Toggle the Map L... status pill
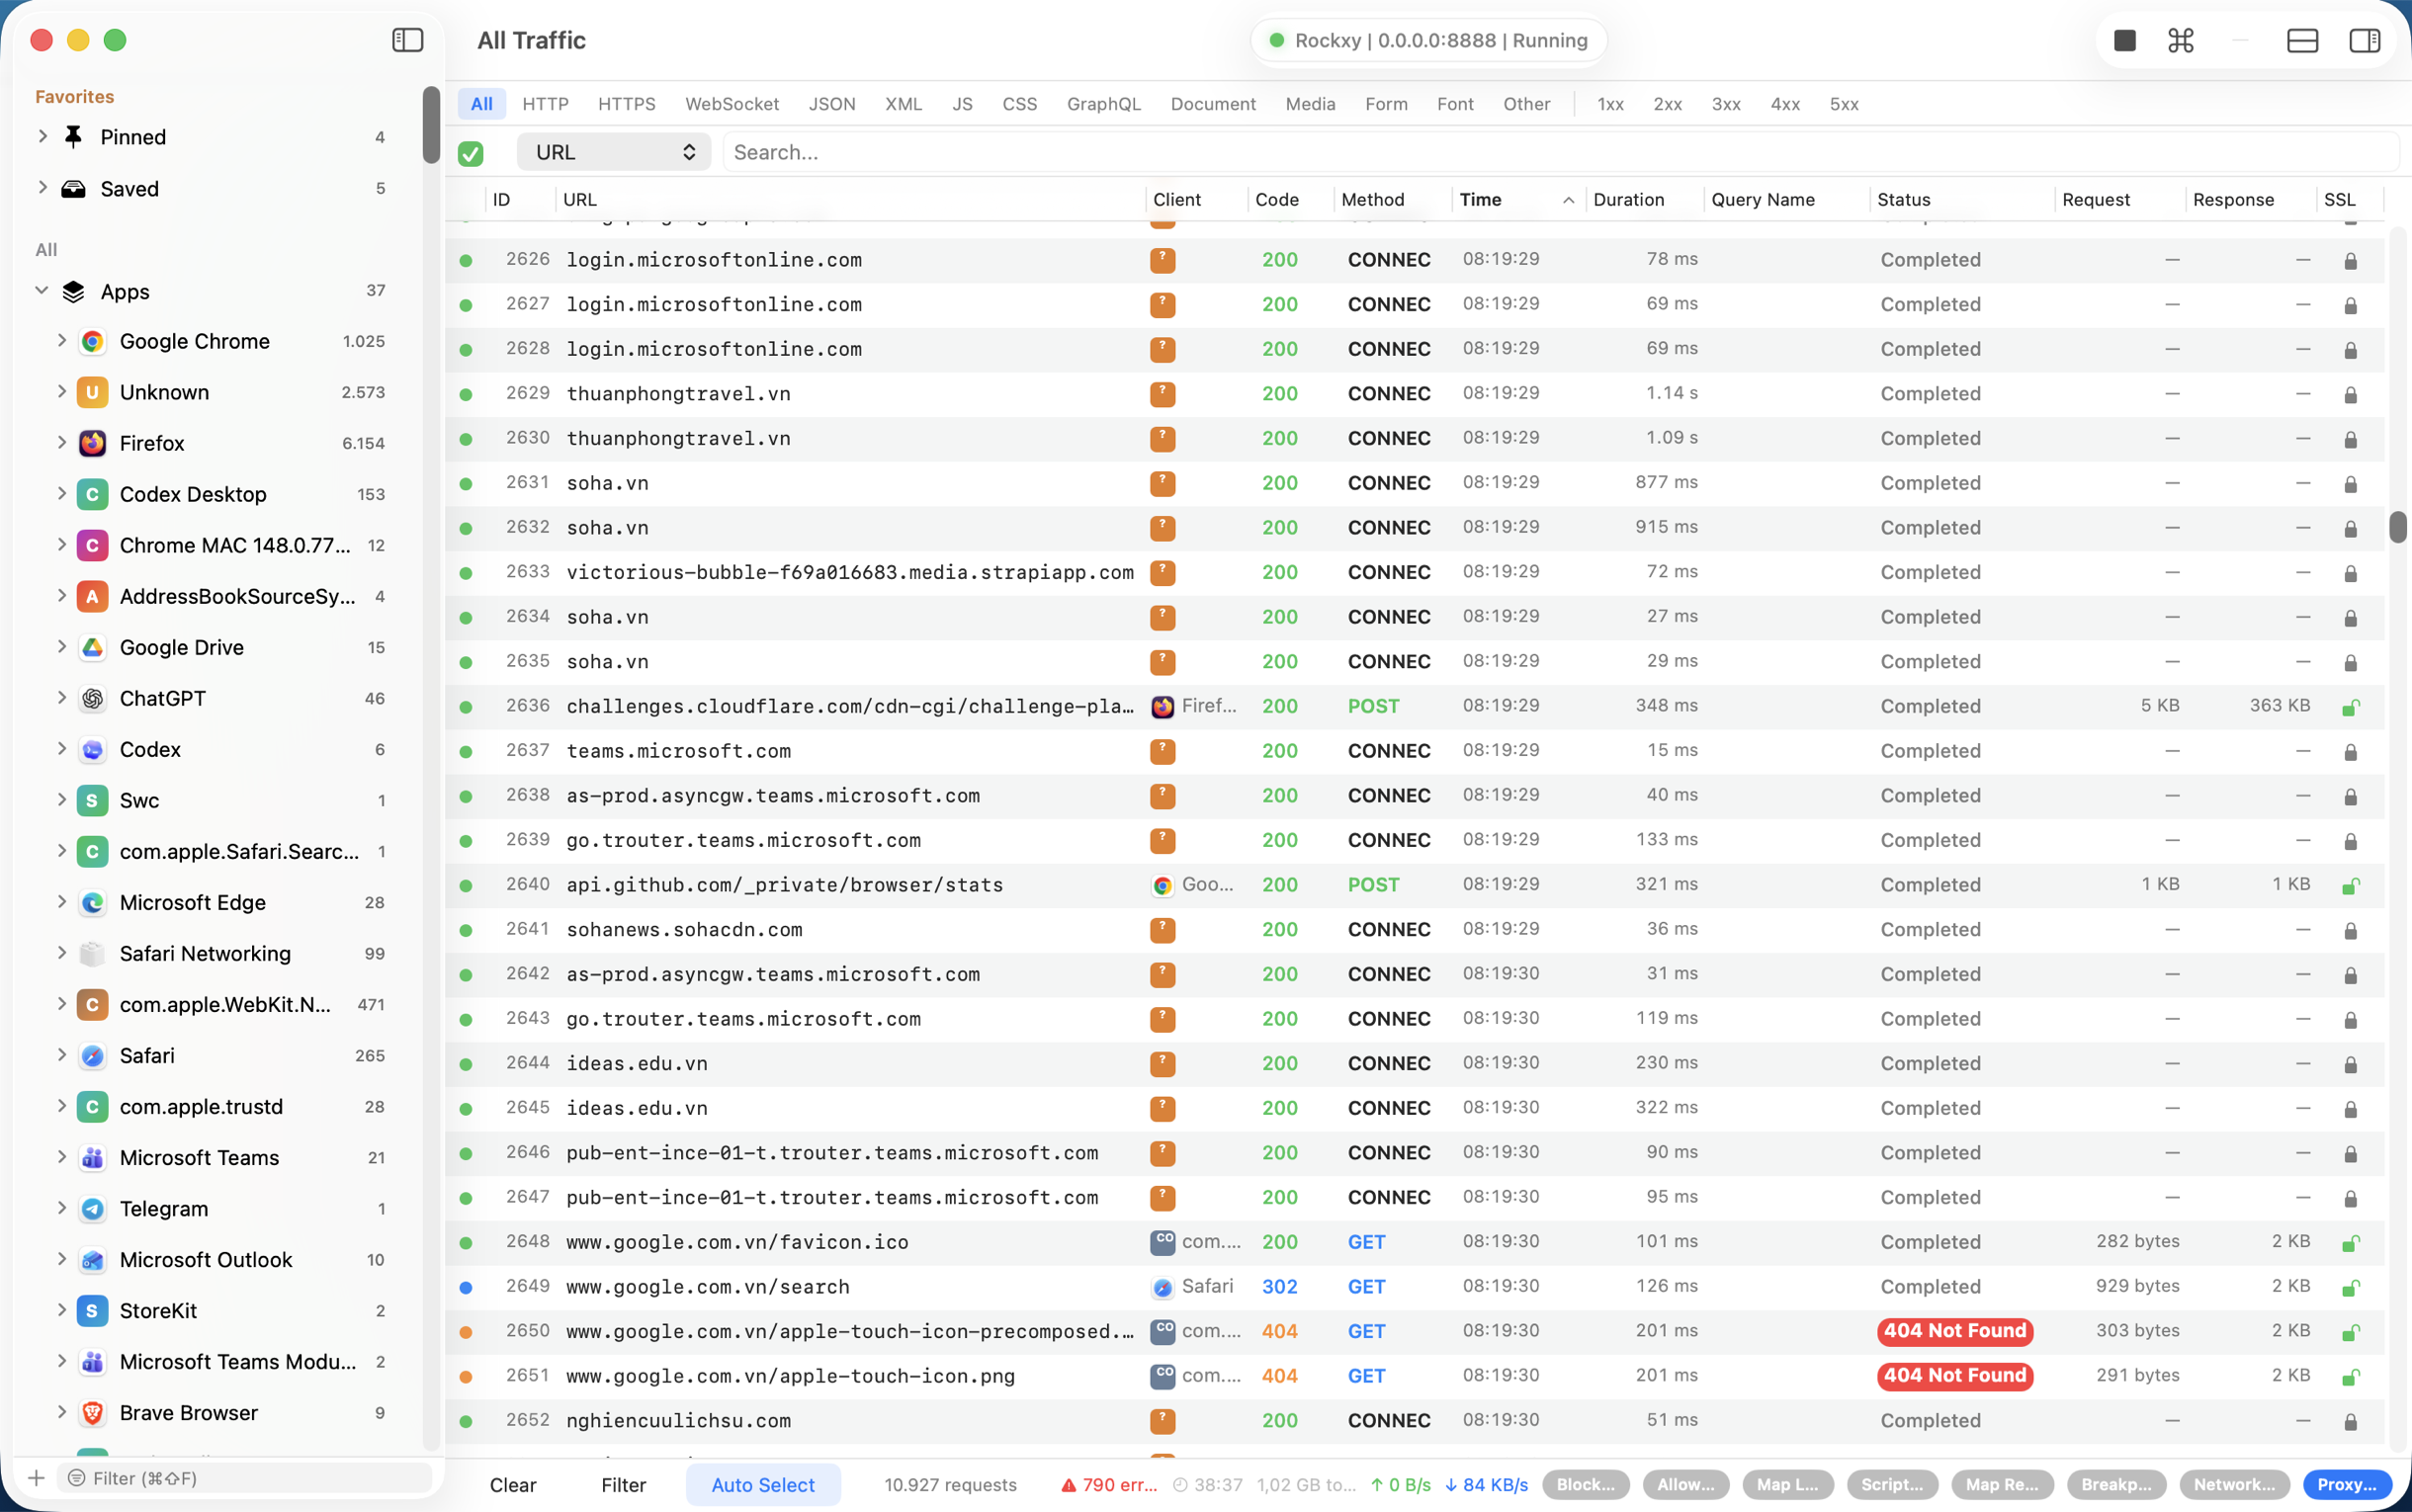 point(1787,1484)
